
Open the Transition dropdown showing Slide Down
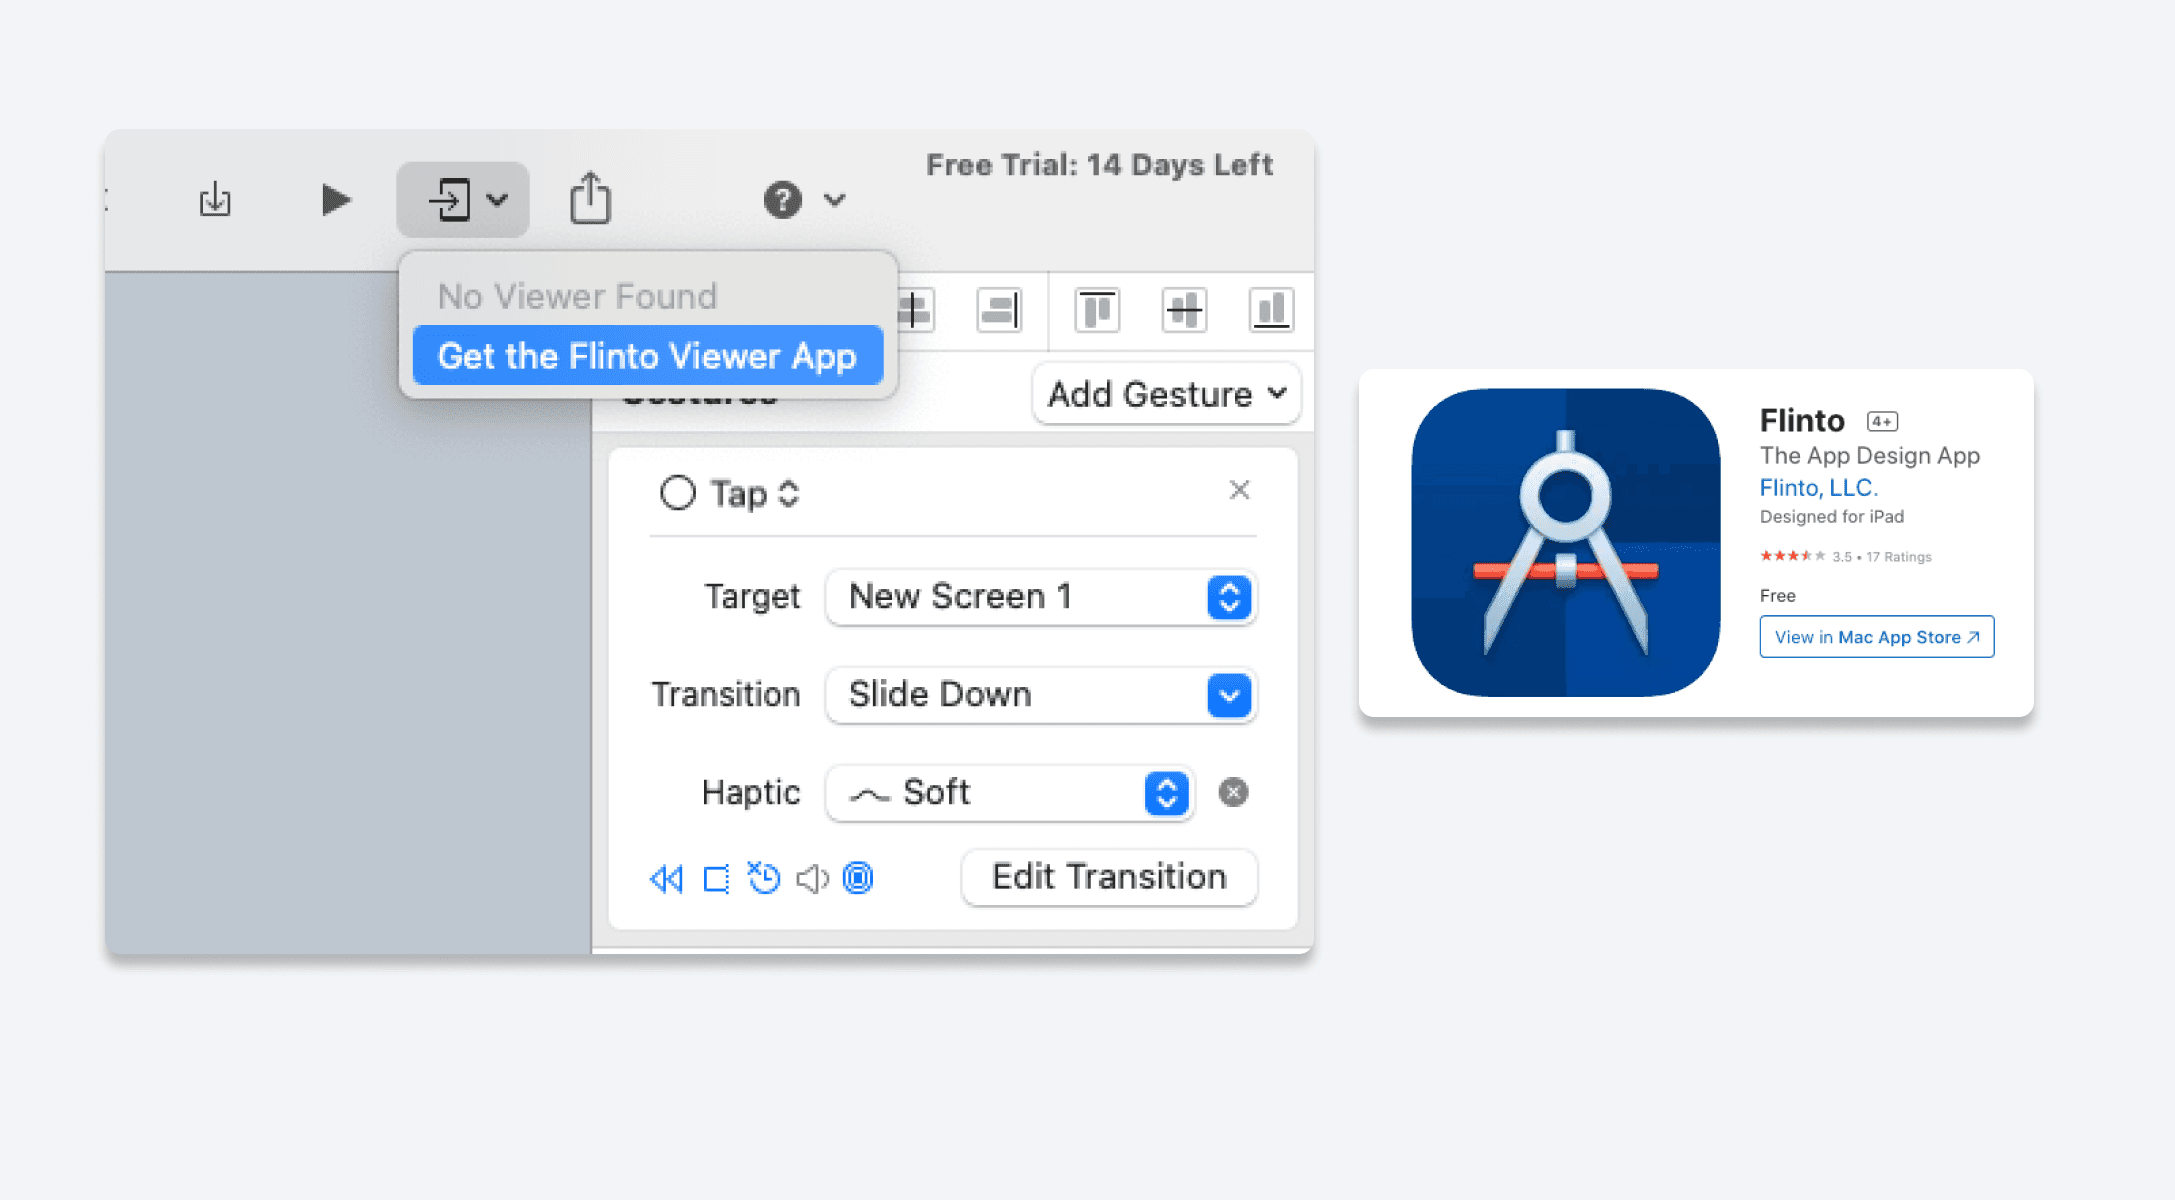coord(1229,695)
